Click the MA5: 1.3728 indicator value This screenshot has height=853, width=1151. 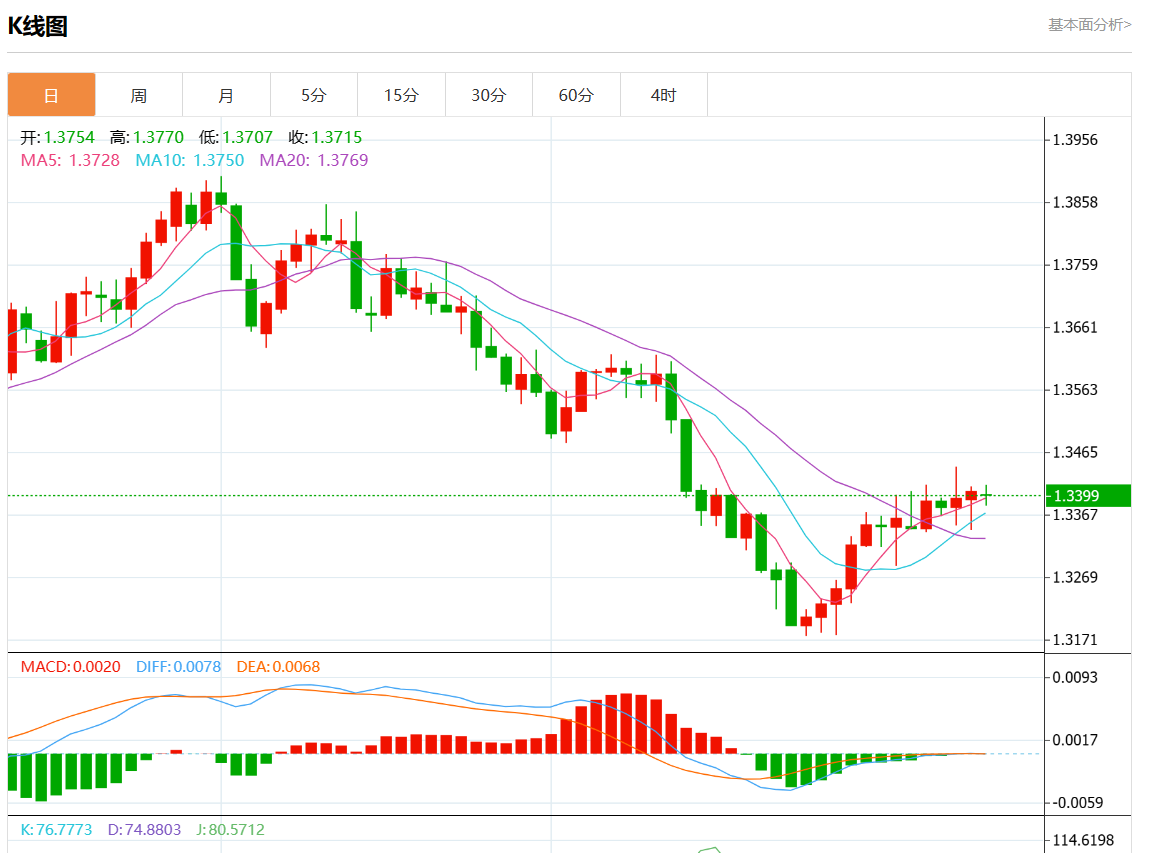click(70, 160)
